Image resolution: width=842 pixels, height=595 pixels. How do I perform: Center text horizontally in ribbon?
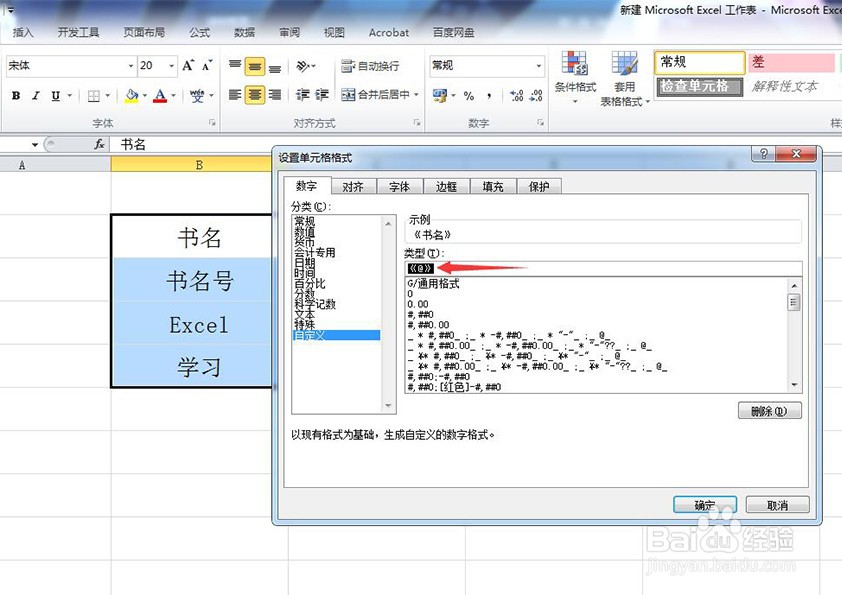coord(255,95)
